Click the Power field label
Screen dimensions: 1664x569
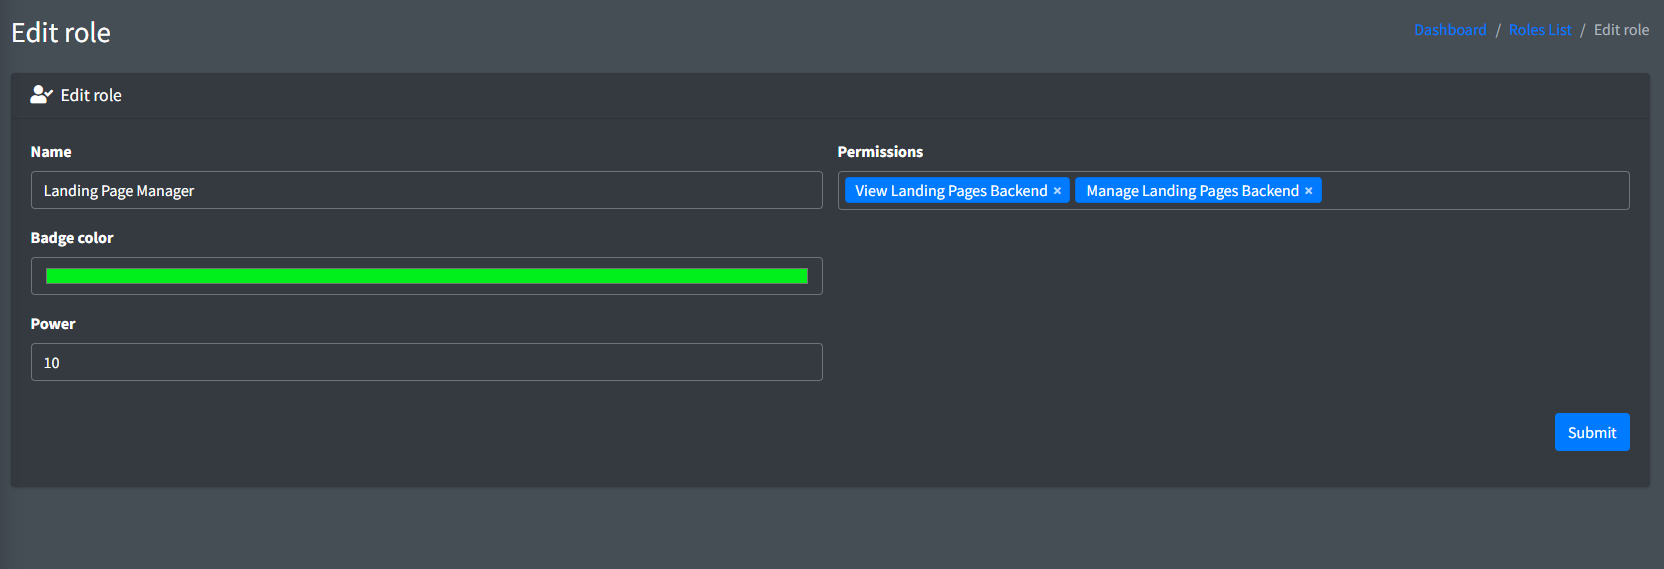[53, 324]
